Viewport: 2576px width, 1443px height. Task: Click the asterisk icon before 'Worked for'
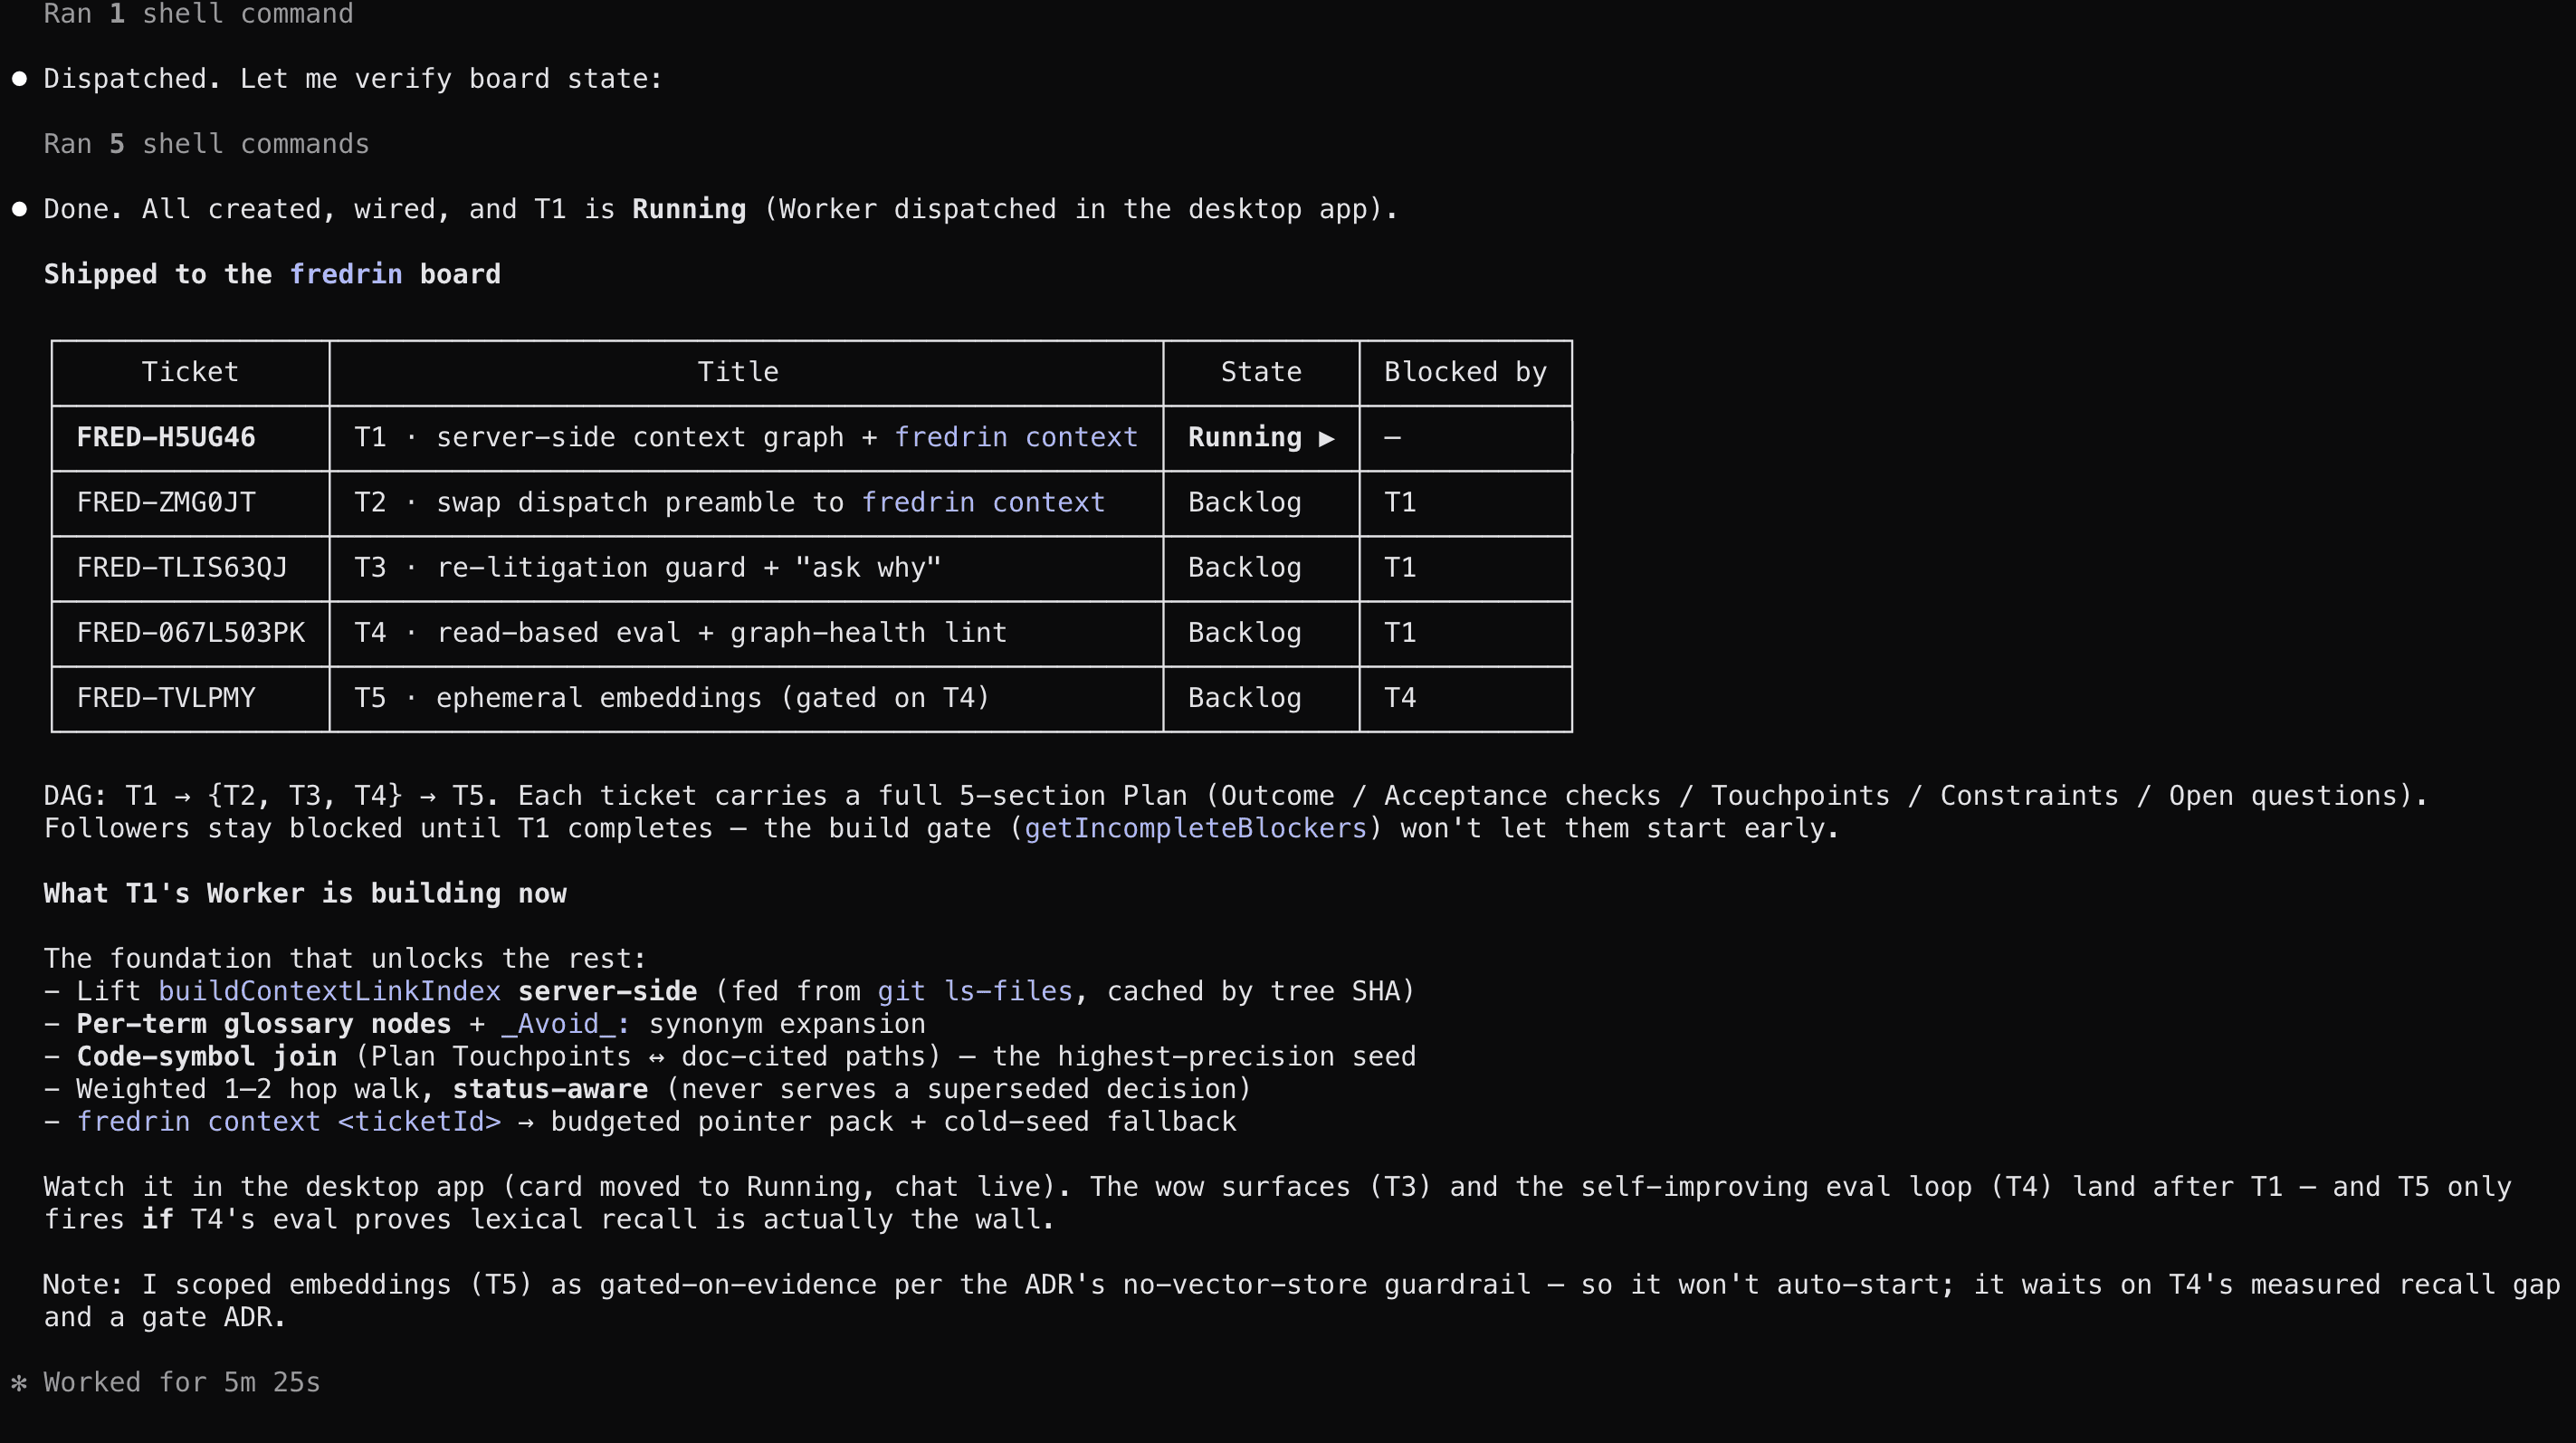(x=19, y=1382)
